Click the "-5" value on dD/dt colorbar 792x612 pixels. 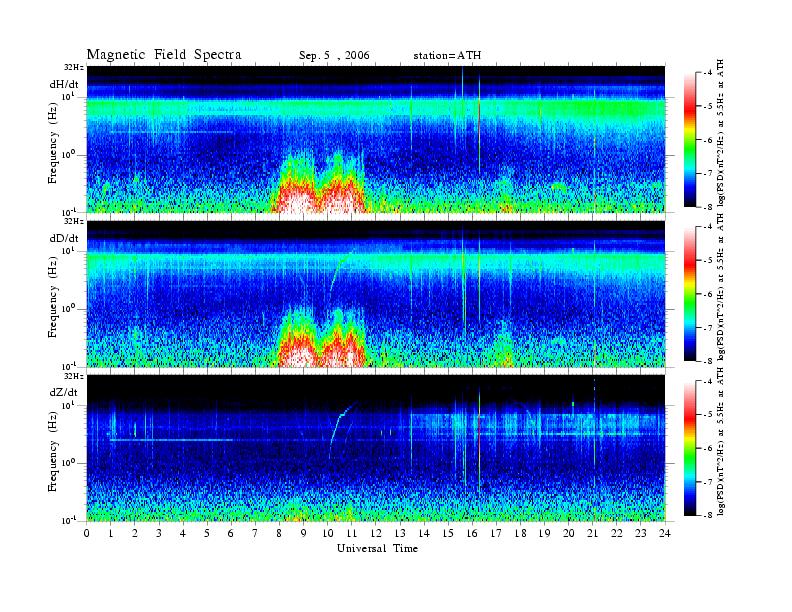708,261
